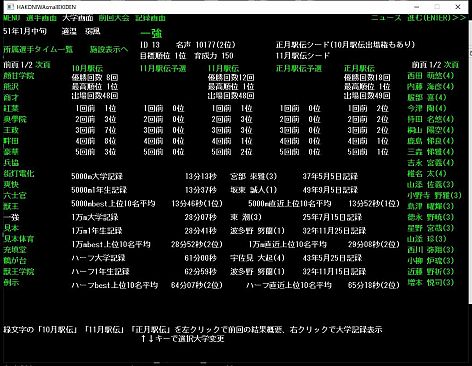Open the 前回大会 screen

[x=114, y=18]
